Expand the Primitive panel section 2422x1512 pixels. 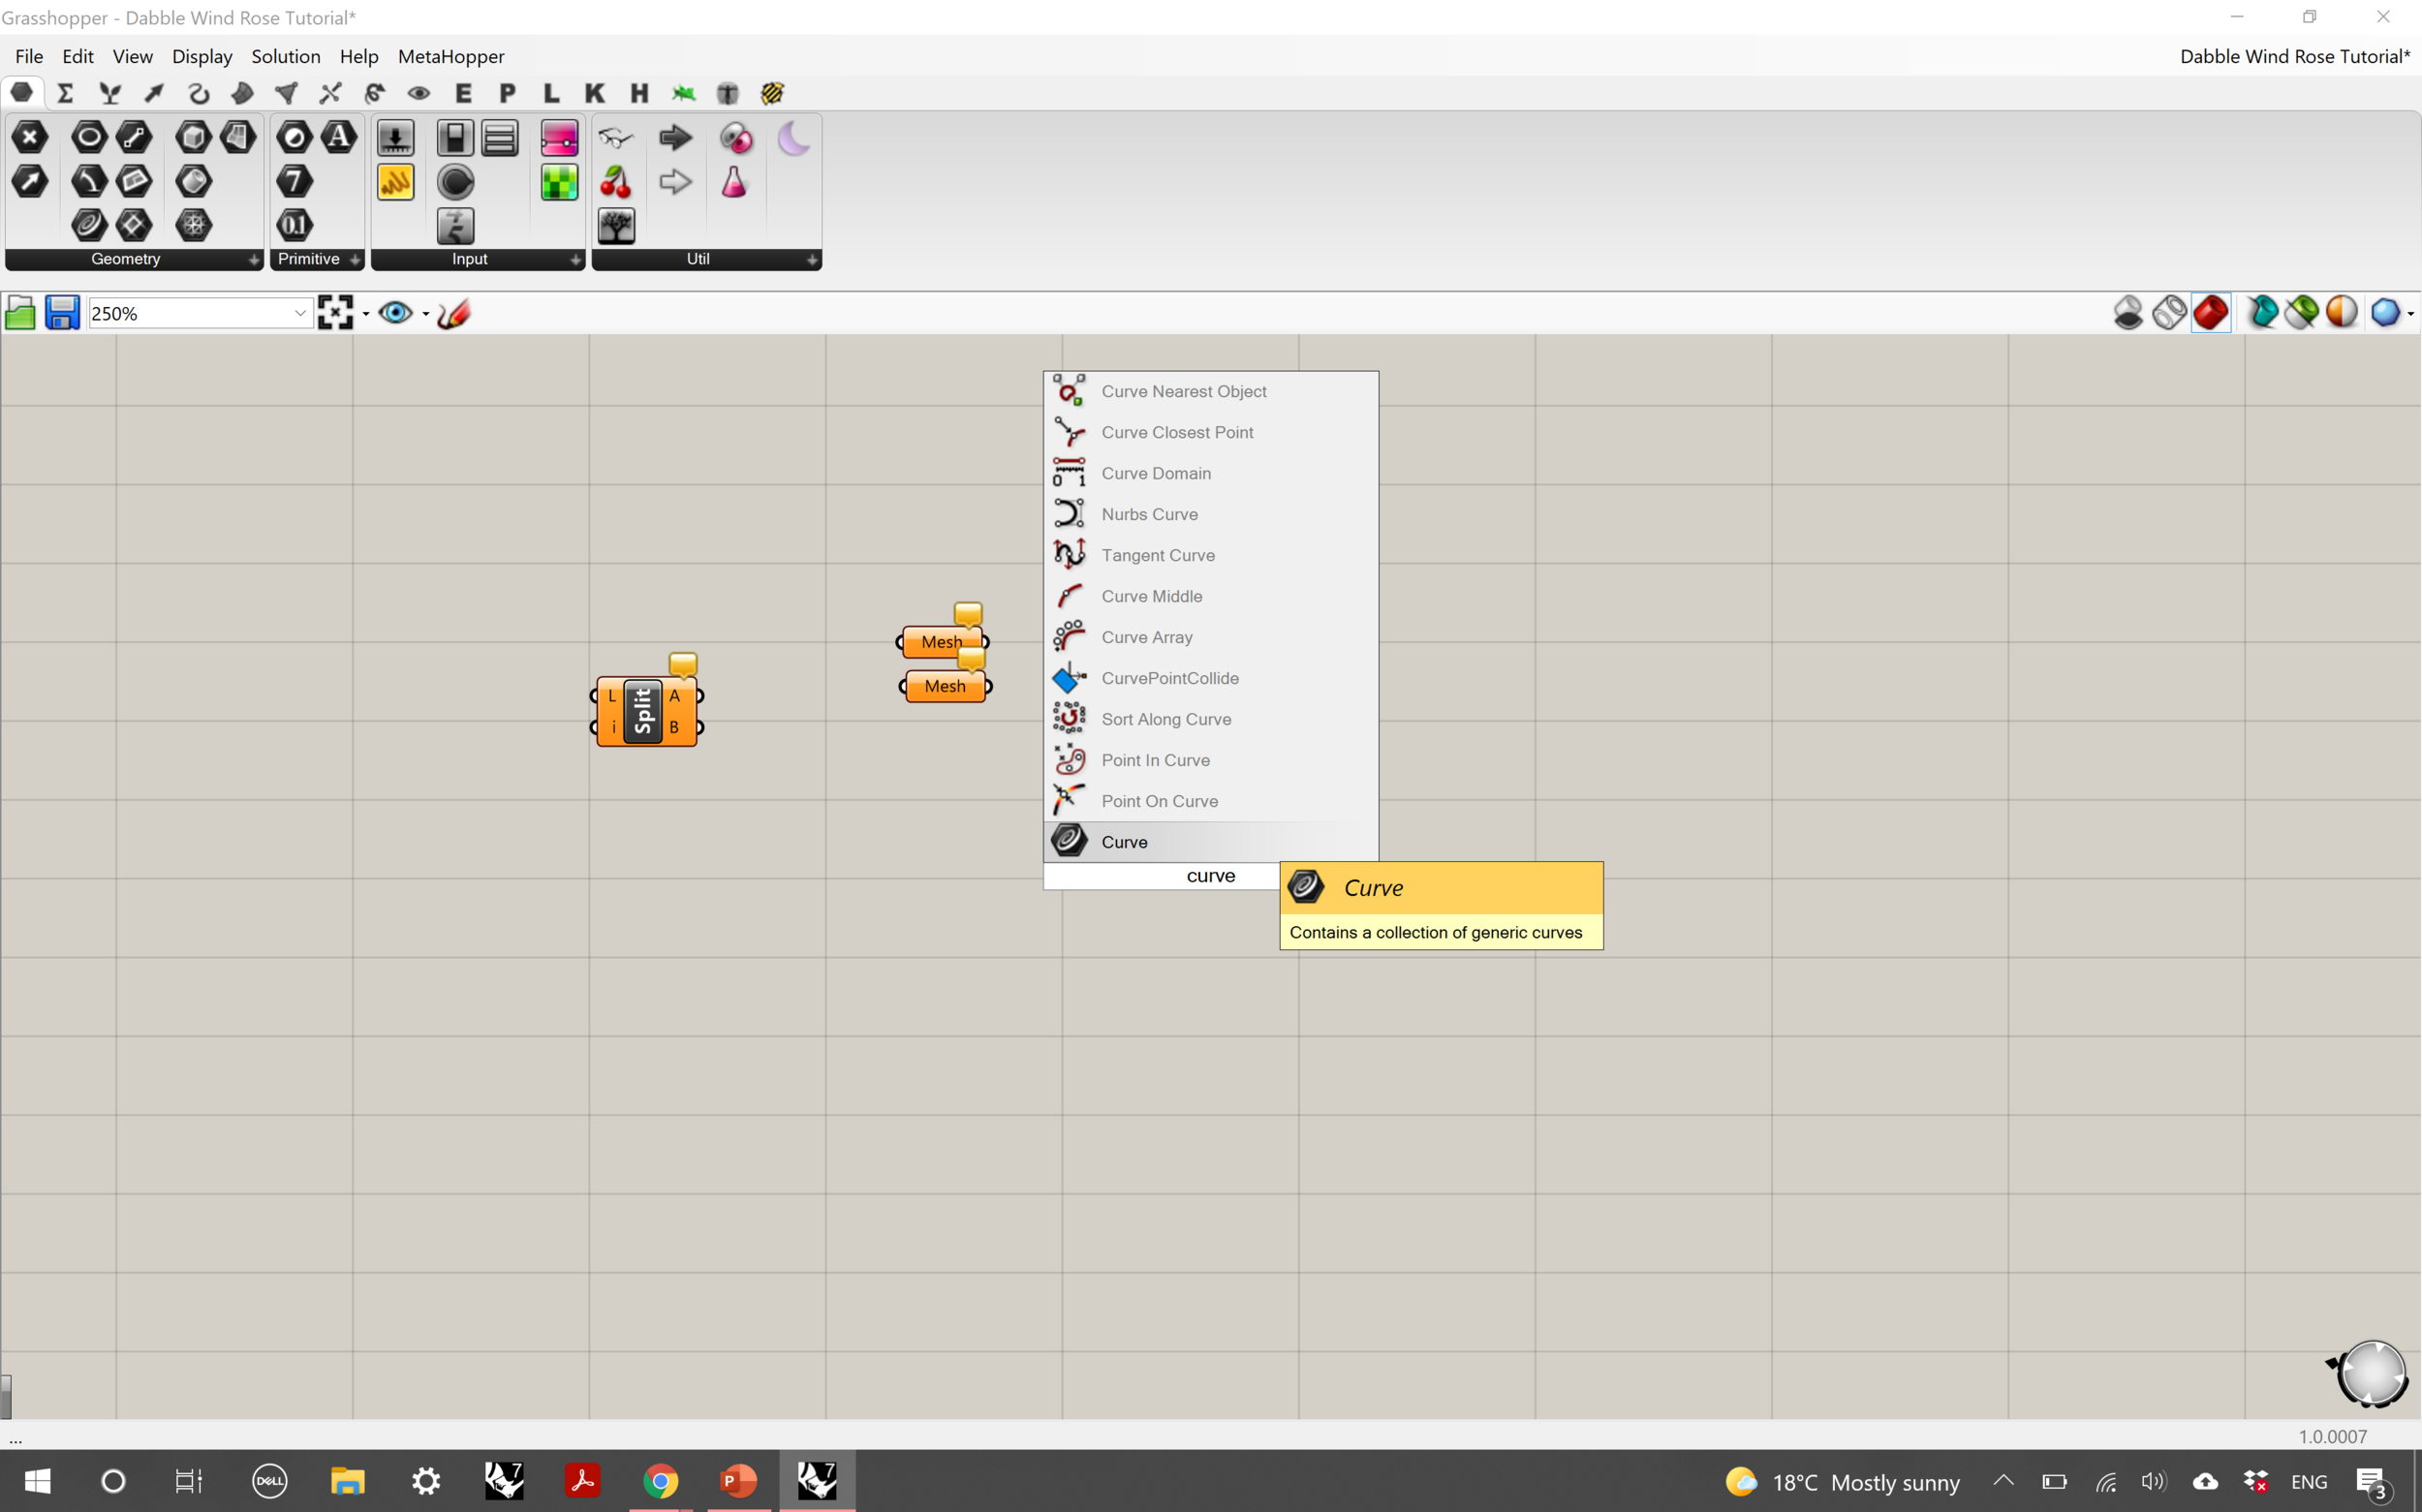pos(356,260)
